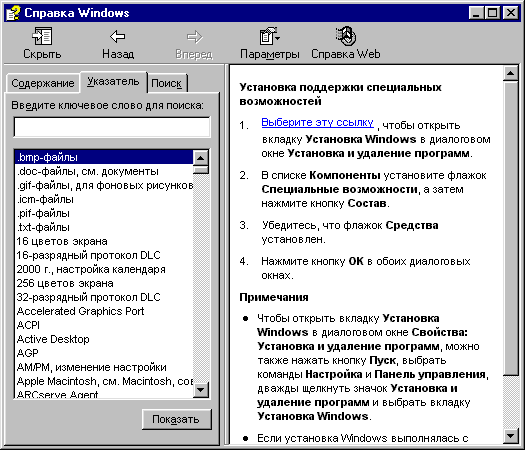
Task: Switch to the Содержание tab
Action: tap(43, 83)
